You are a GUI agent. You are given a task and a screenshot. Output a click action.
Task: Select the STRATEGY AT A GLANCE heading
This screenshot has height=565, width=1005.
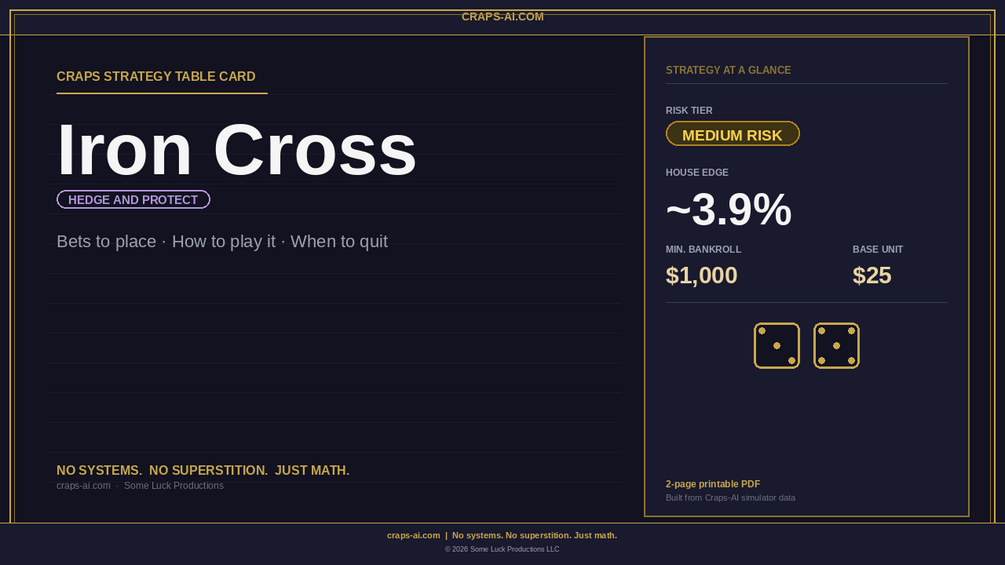pos(728,70)
